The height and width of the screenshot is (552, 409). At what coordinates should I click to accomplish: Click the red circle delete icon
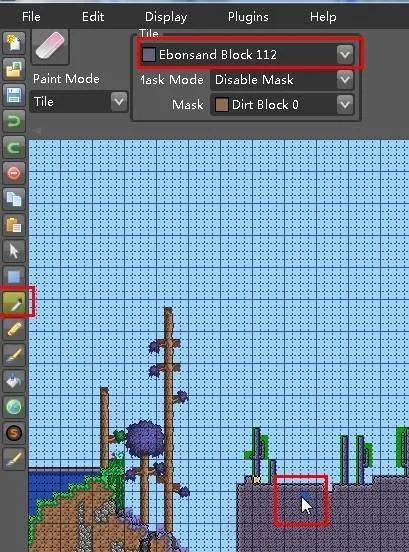[14, 173]
